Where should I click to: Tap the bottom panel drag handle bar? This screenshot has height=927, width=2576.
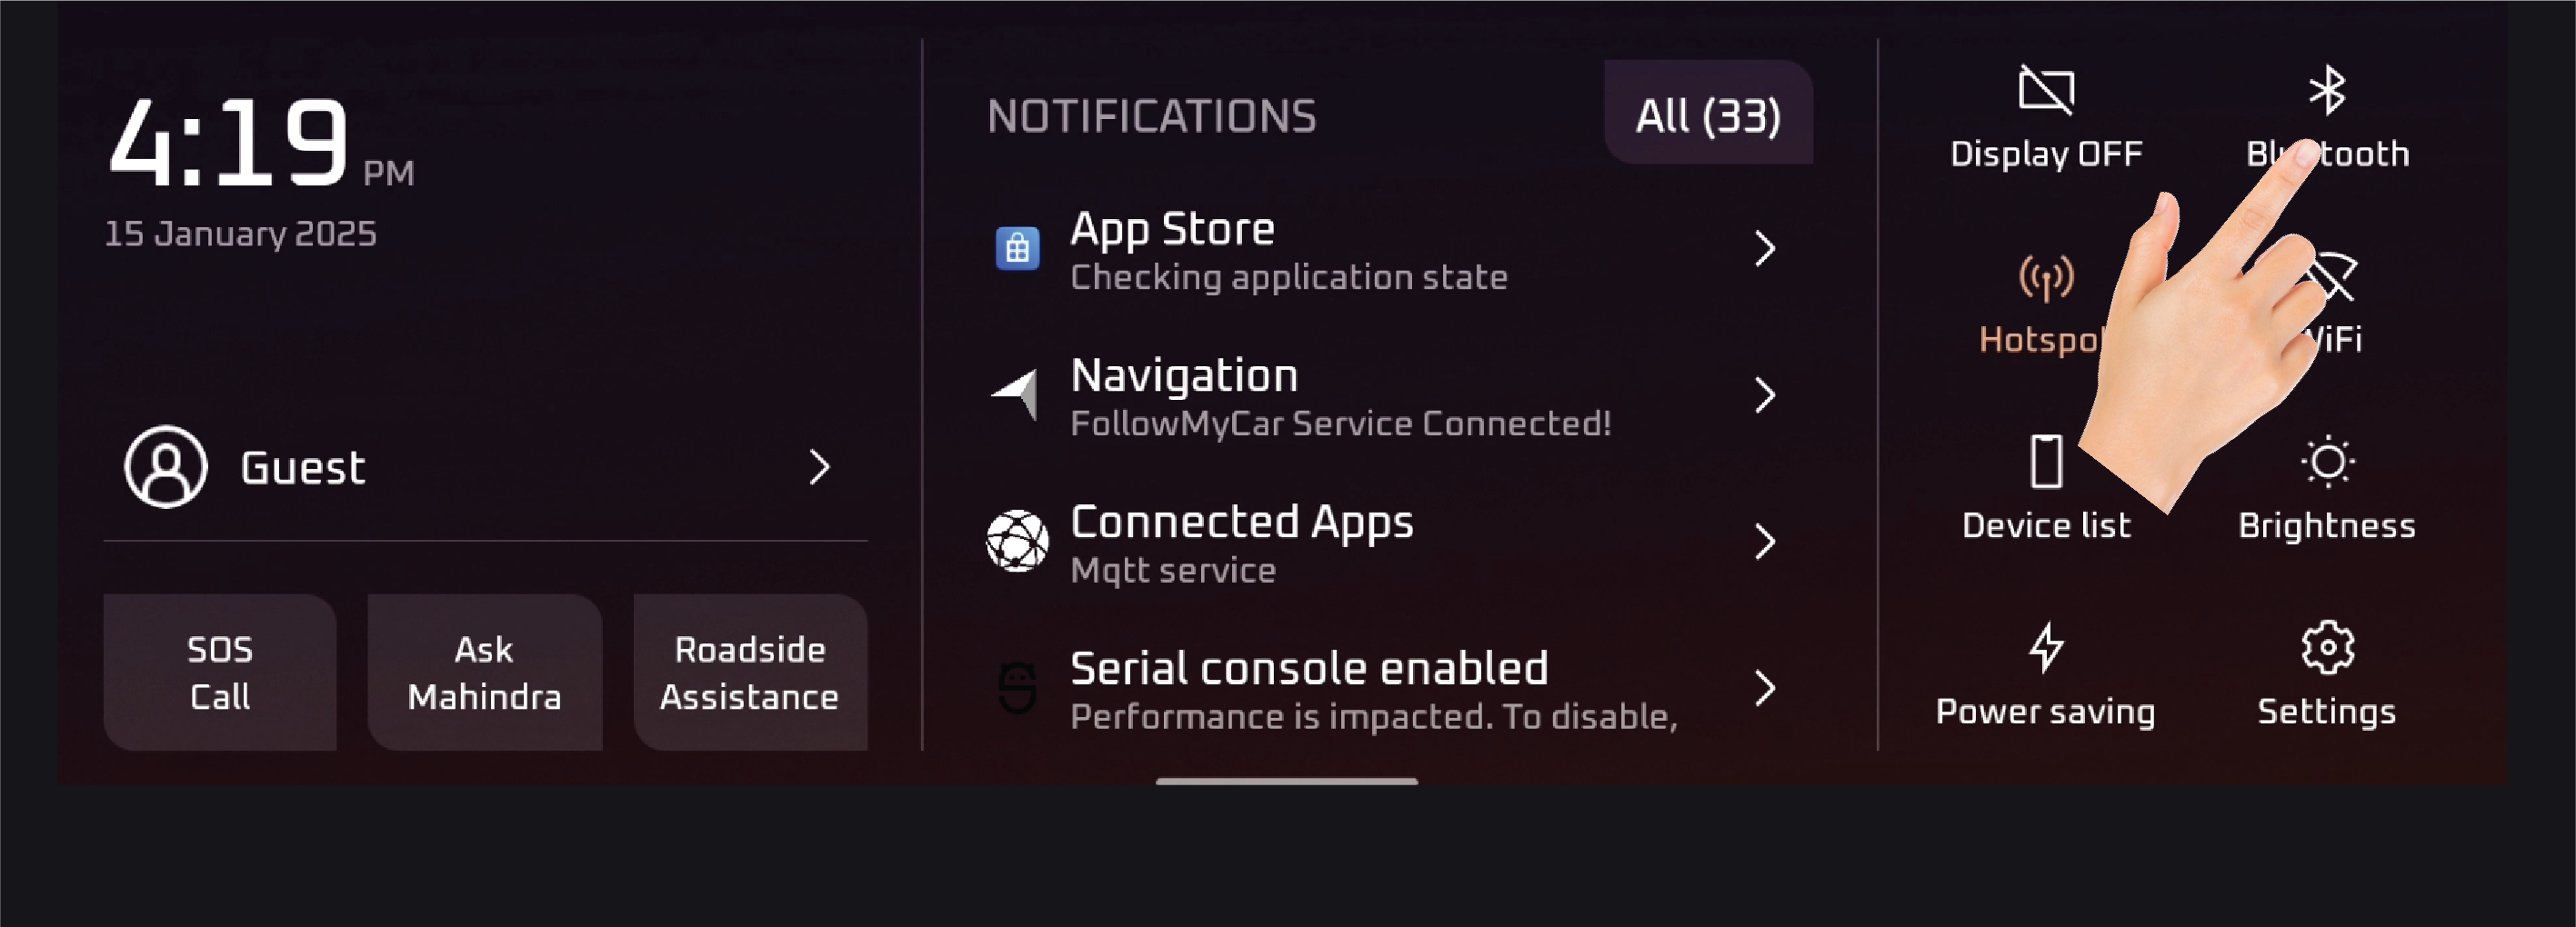click(x=1286, y=780)
